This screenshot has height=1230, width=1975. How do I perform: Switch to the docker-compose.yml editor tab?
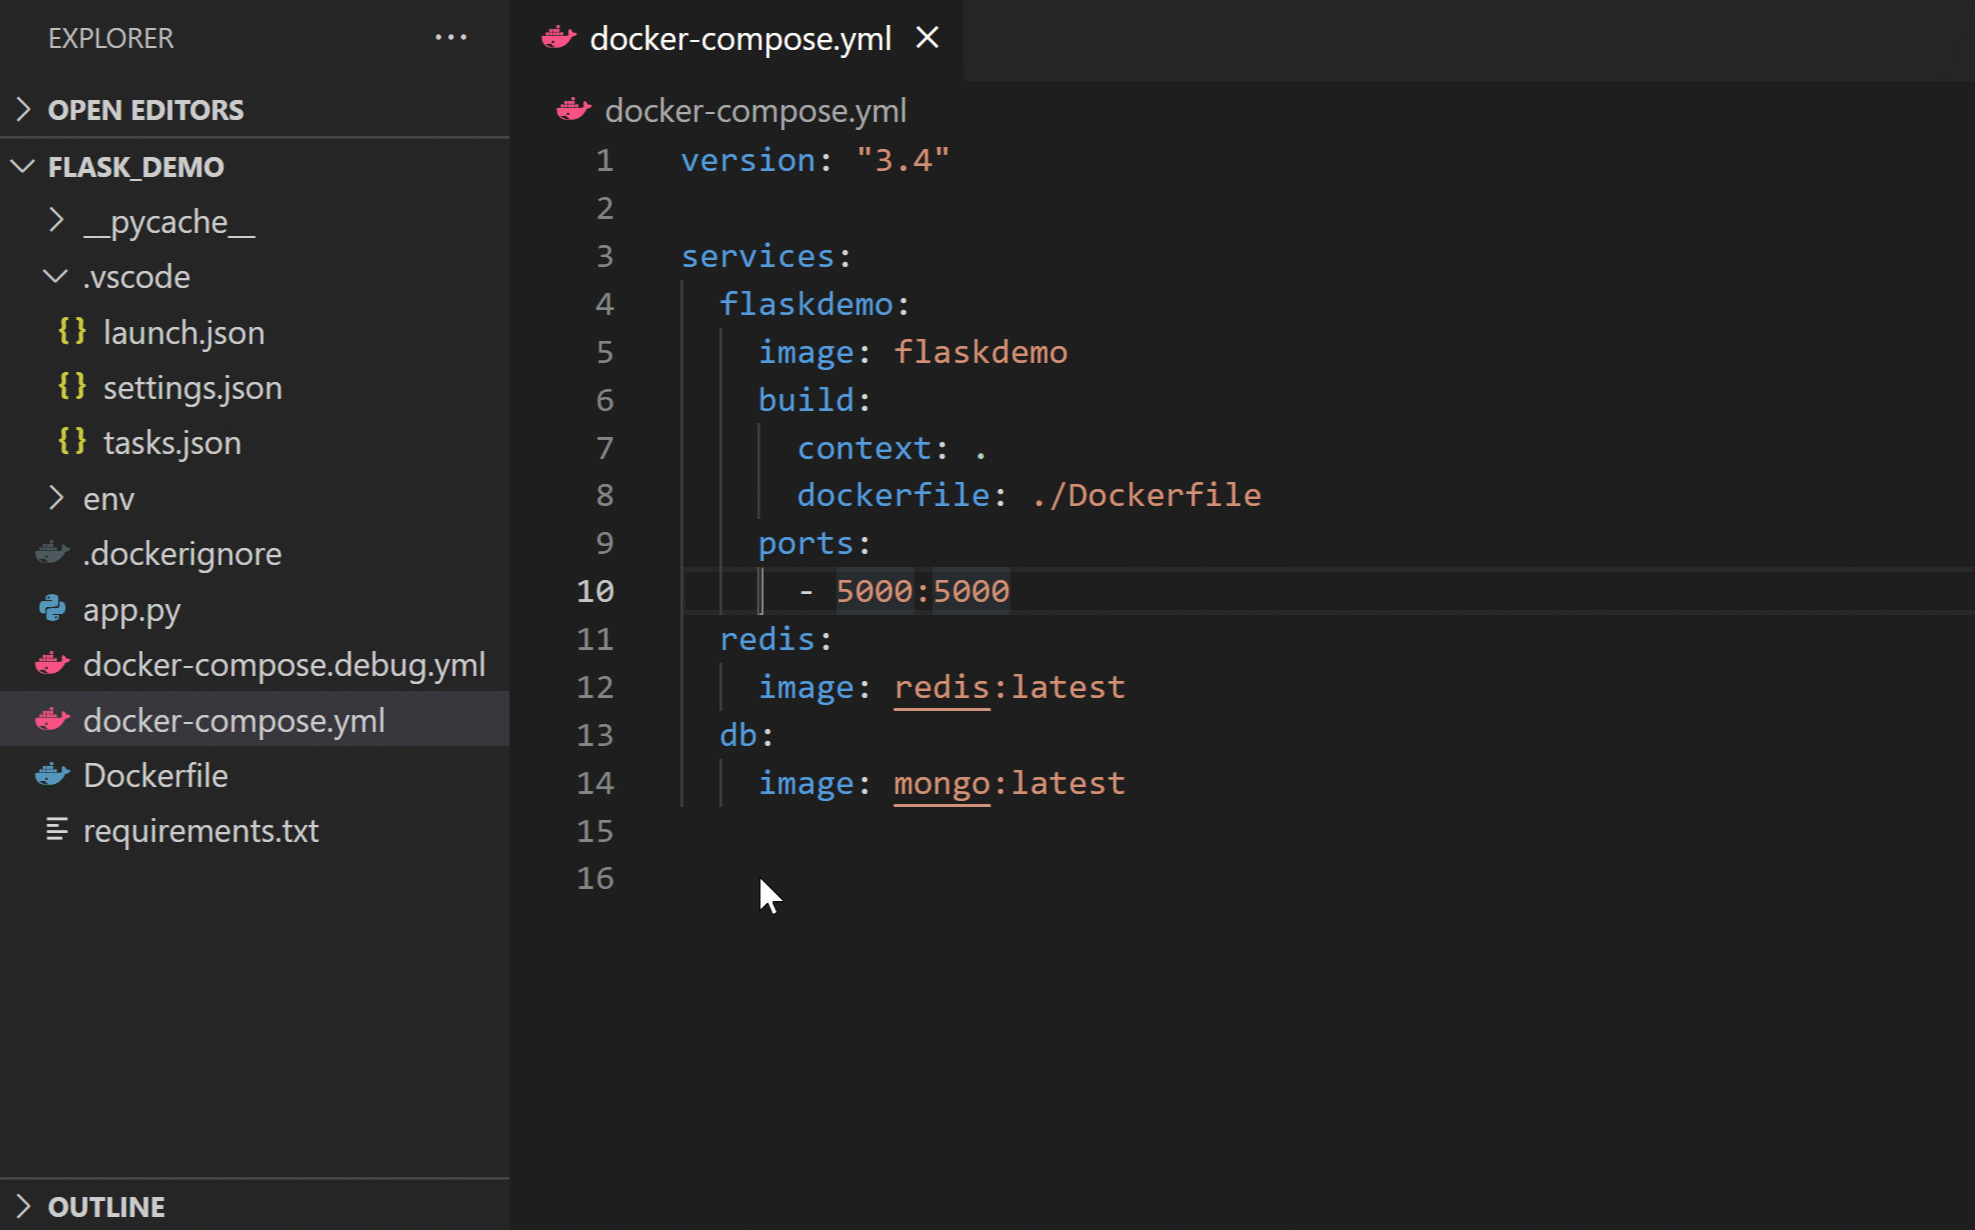740,38
